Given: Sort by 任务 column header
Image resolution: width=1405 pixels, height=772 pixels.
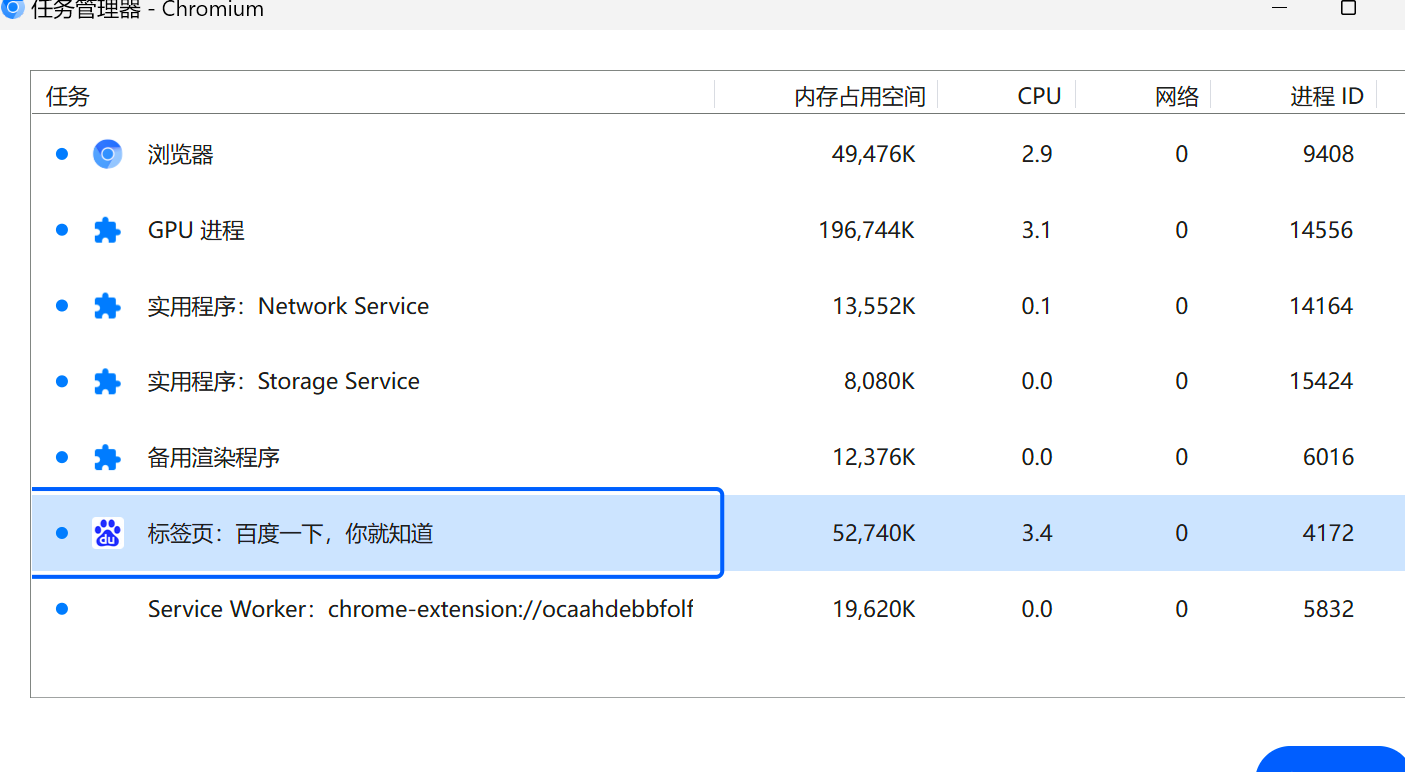Looking at the screenshot, I should point(68,96).
